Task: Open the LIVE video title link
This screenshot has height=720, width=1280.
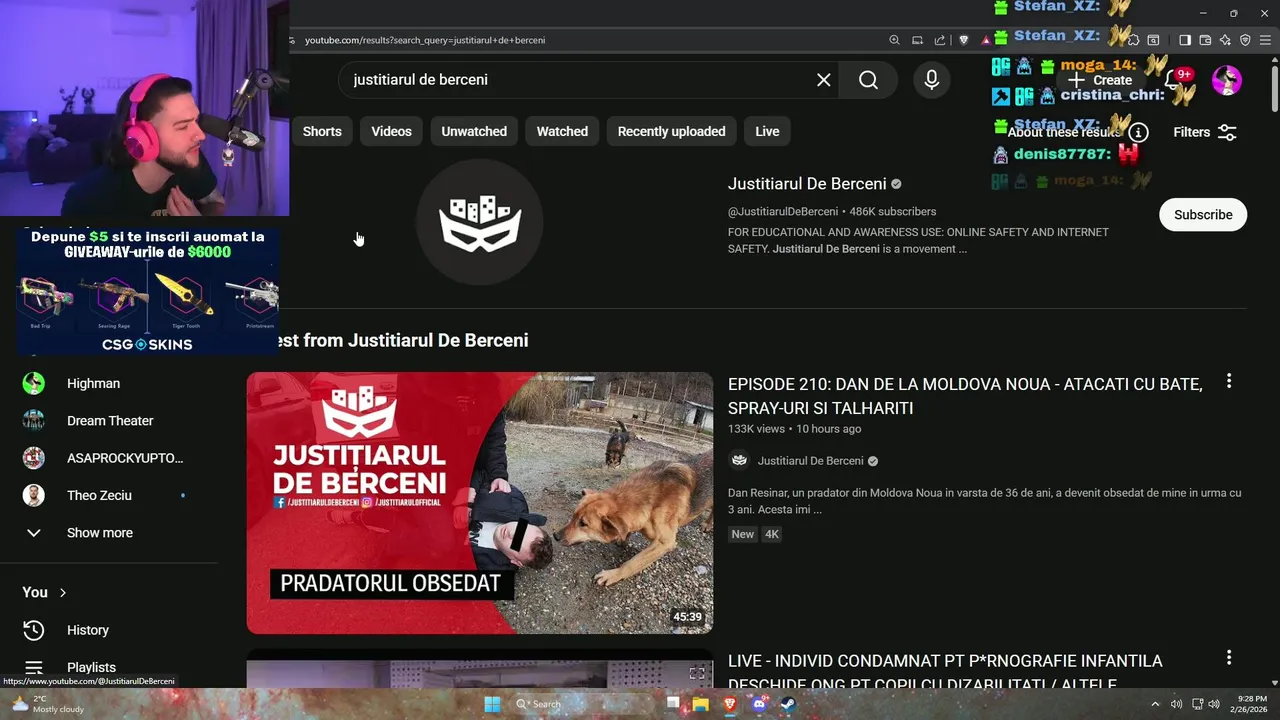Action: pos(945,672)
